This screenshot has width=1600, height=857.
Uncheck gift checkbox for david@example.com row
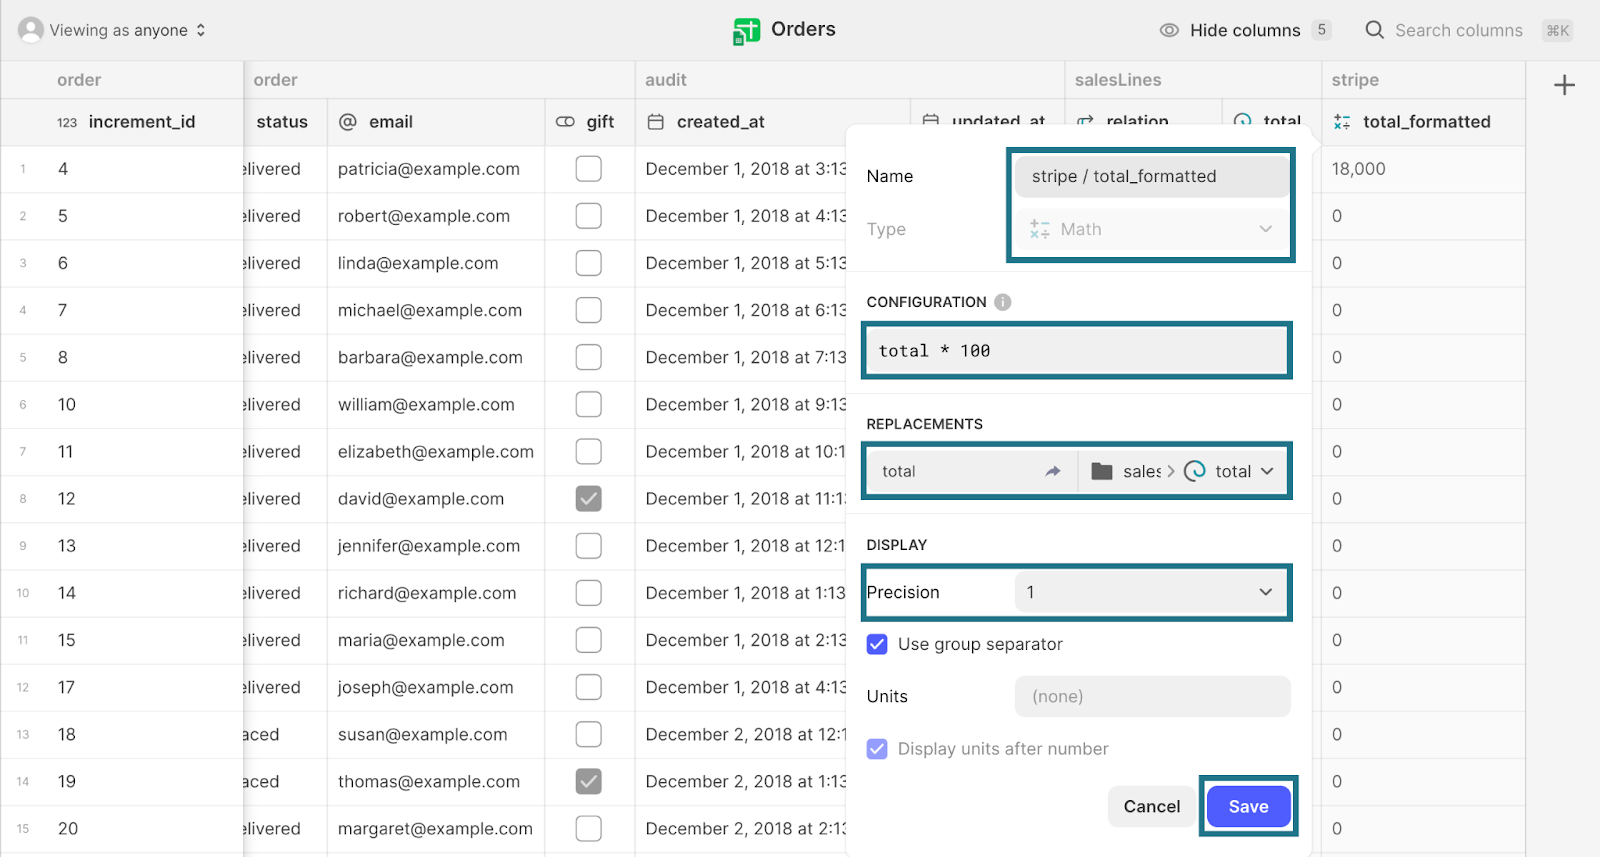[589, 498]
